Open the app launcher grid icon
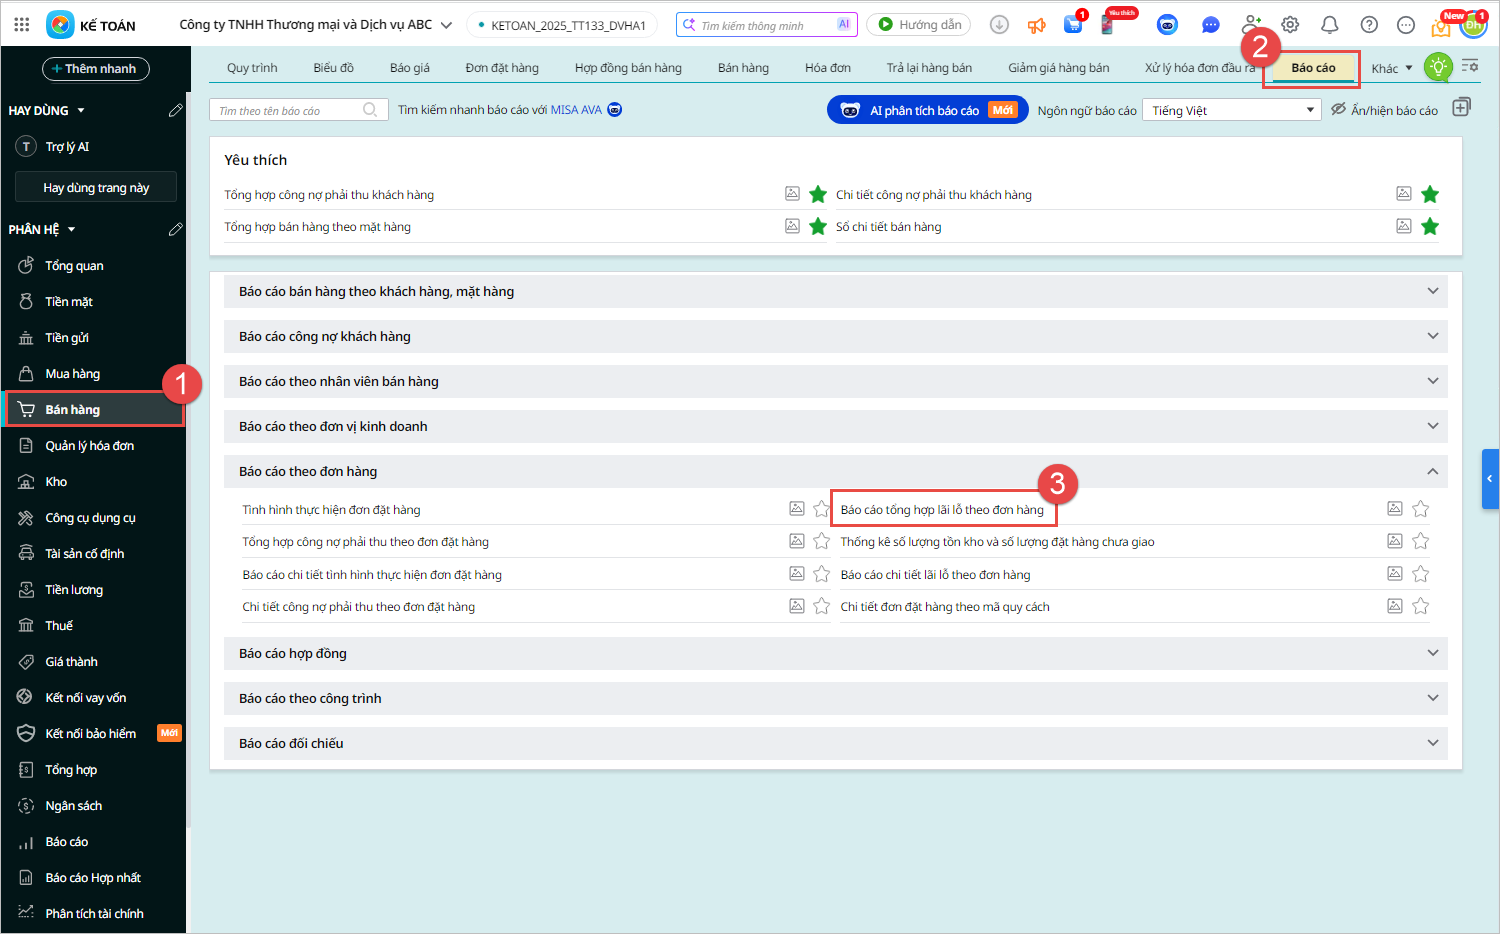This screenshot has width=1500, height=934. (x=22, y=25)
